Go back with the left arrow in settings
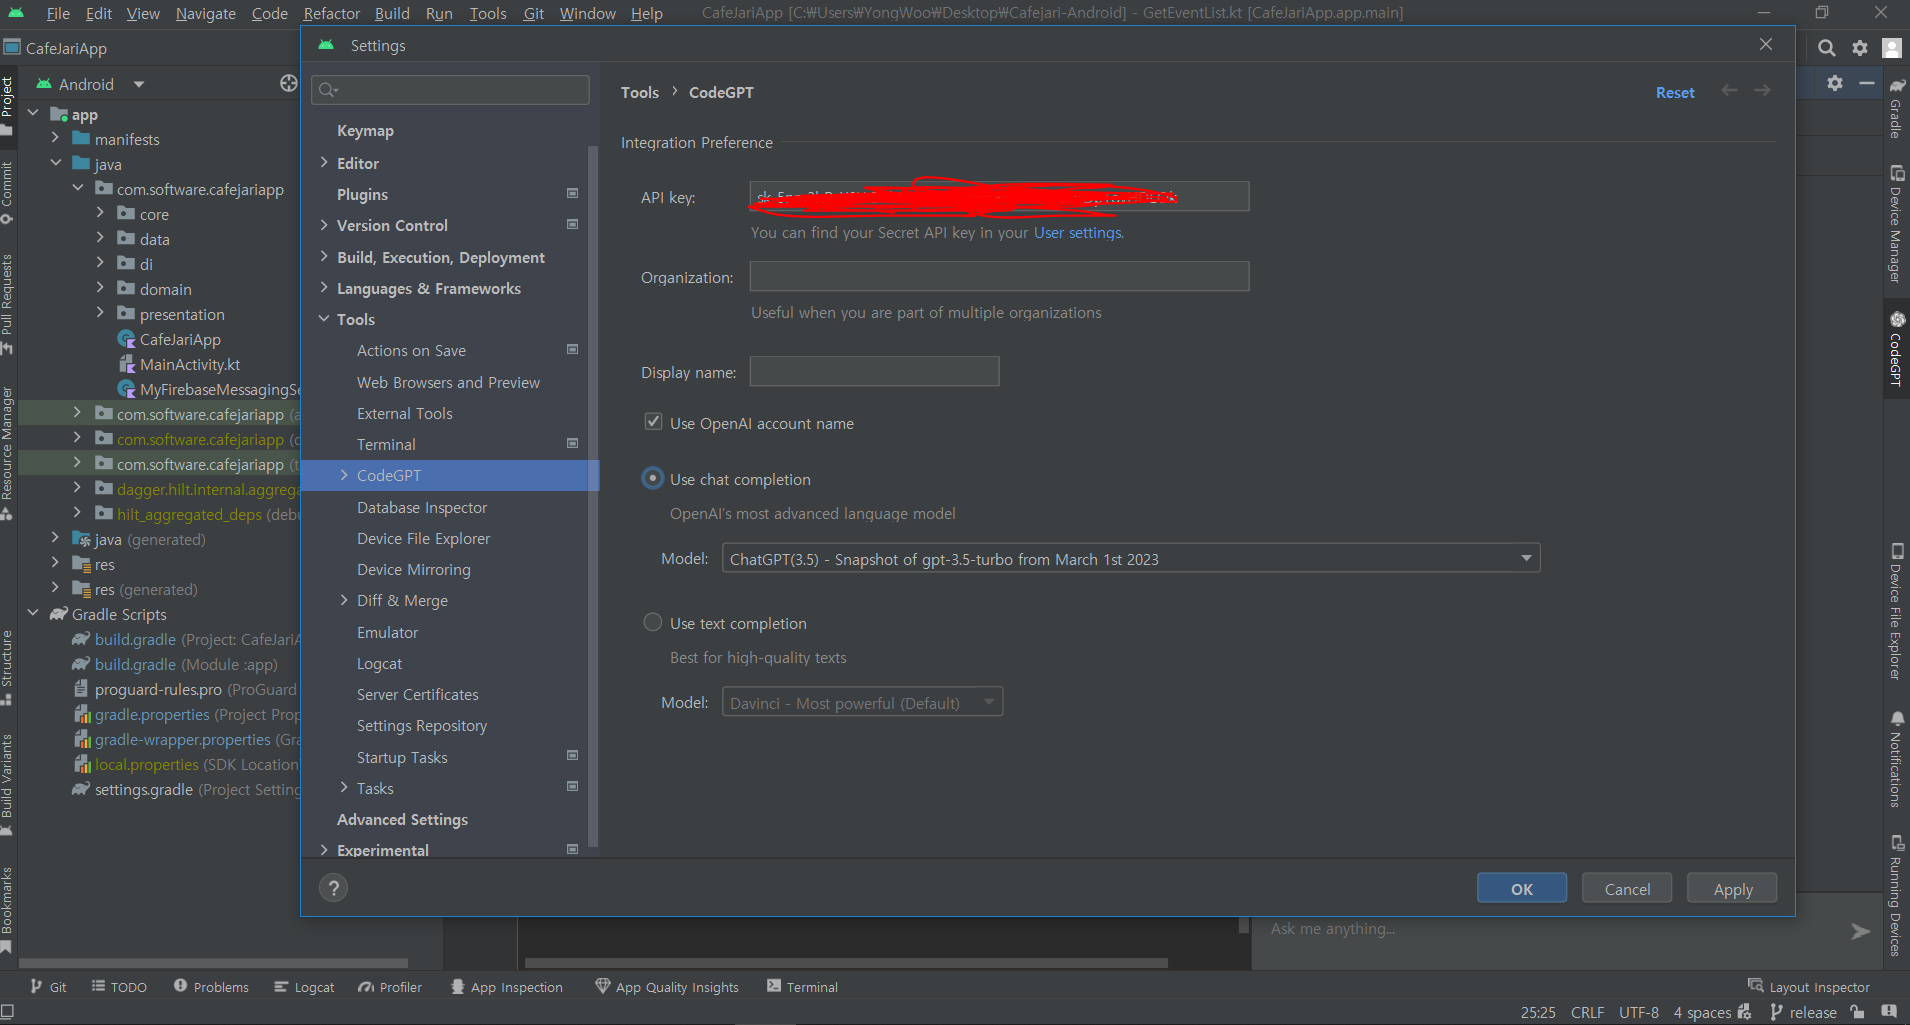1910x1025 pixels. (1729, 91)
